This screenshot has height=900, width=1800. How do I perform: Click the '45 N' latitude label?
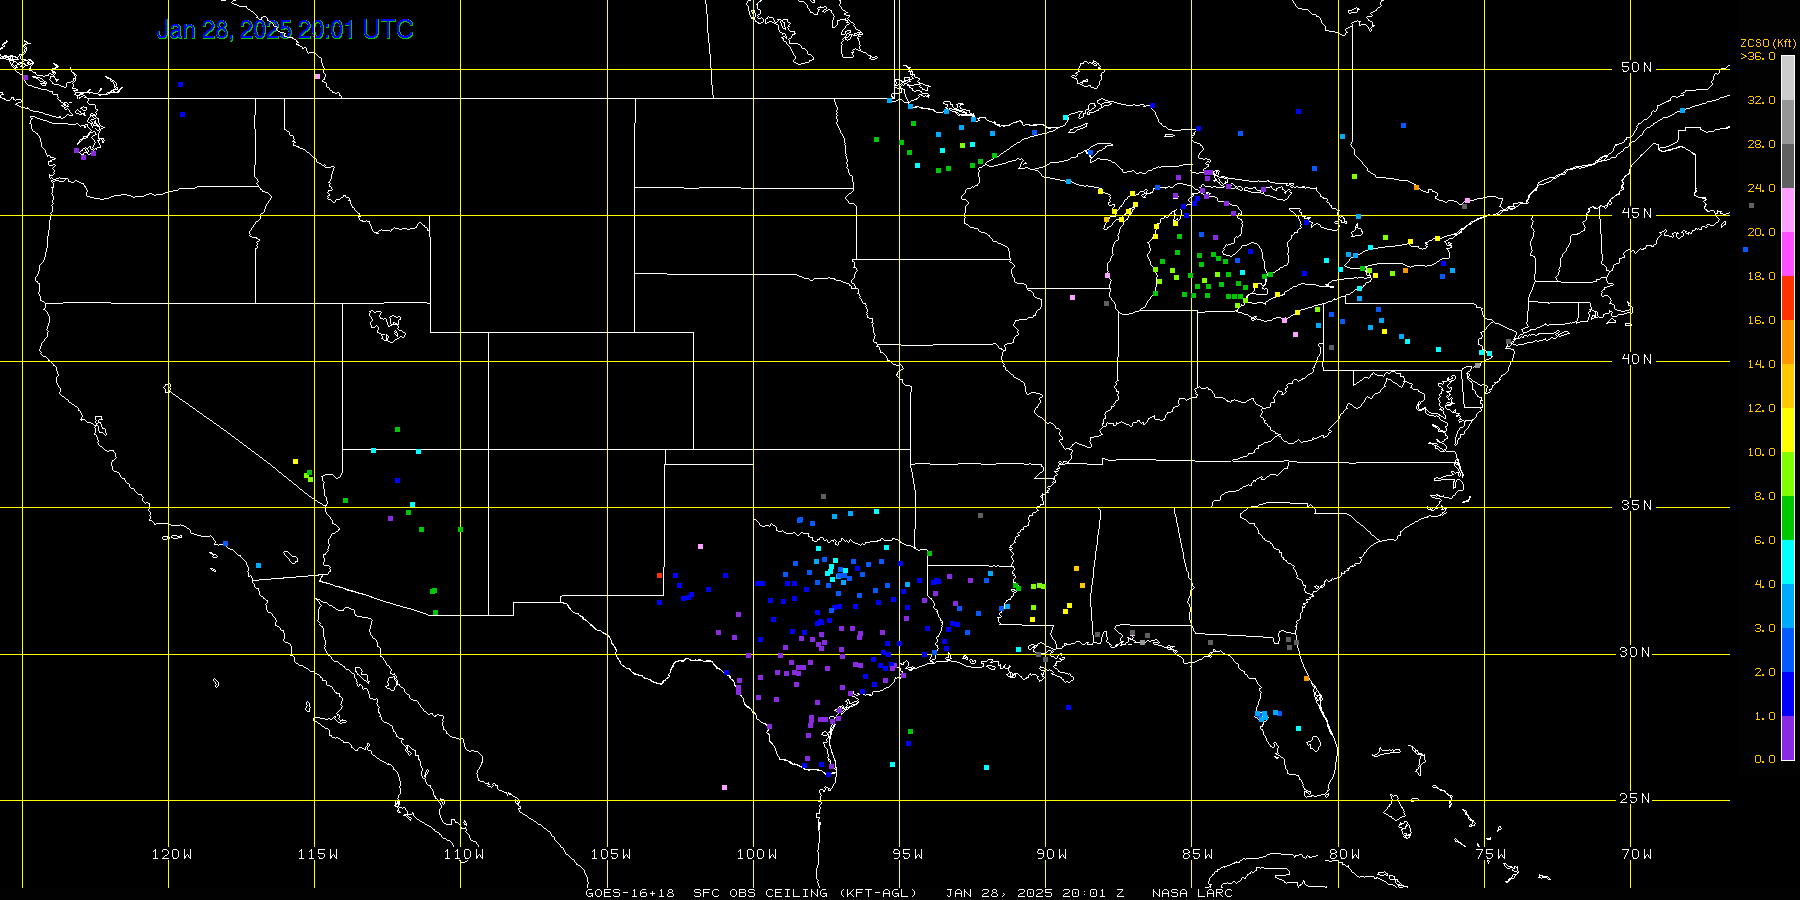1637,214
